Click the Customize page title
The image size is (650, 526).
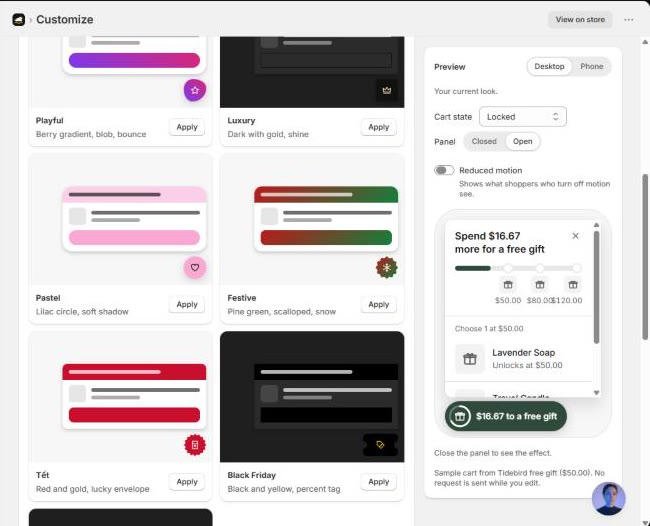65,19
